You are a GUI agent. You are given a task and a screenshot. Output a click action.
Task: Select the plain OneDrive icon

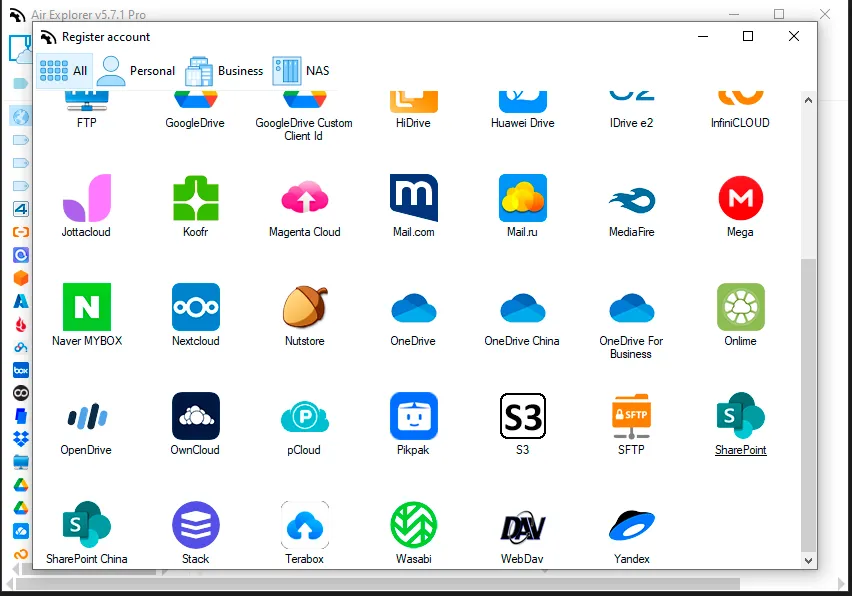tap(414, 308)
